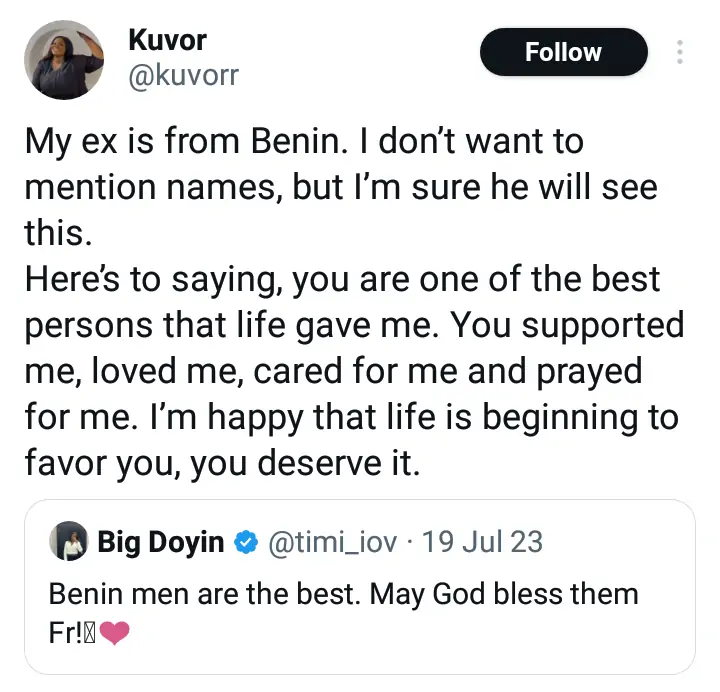
Task: Click the Kuvor display name
Action: (166, 40)
